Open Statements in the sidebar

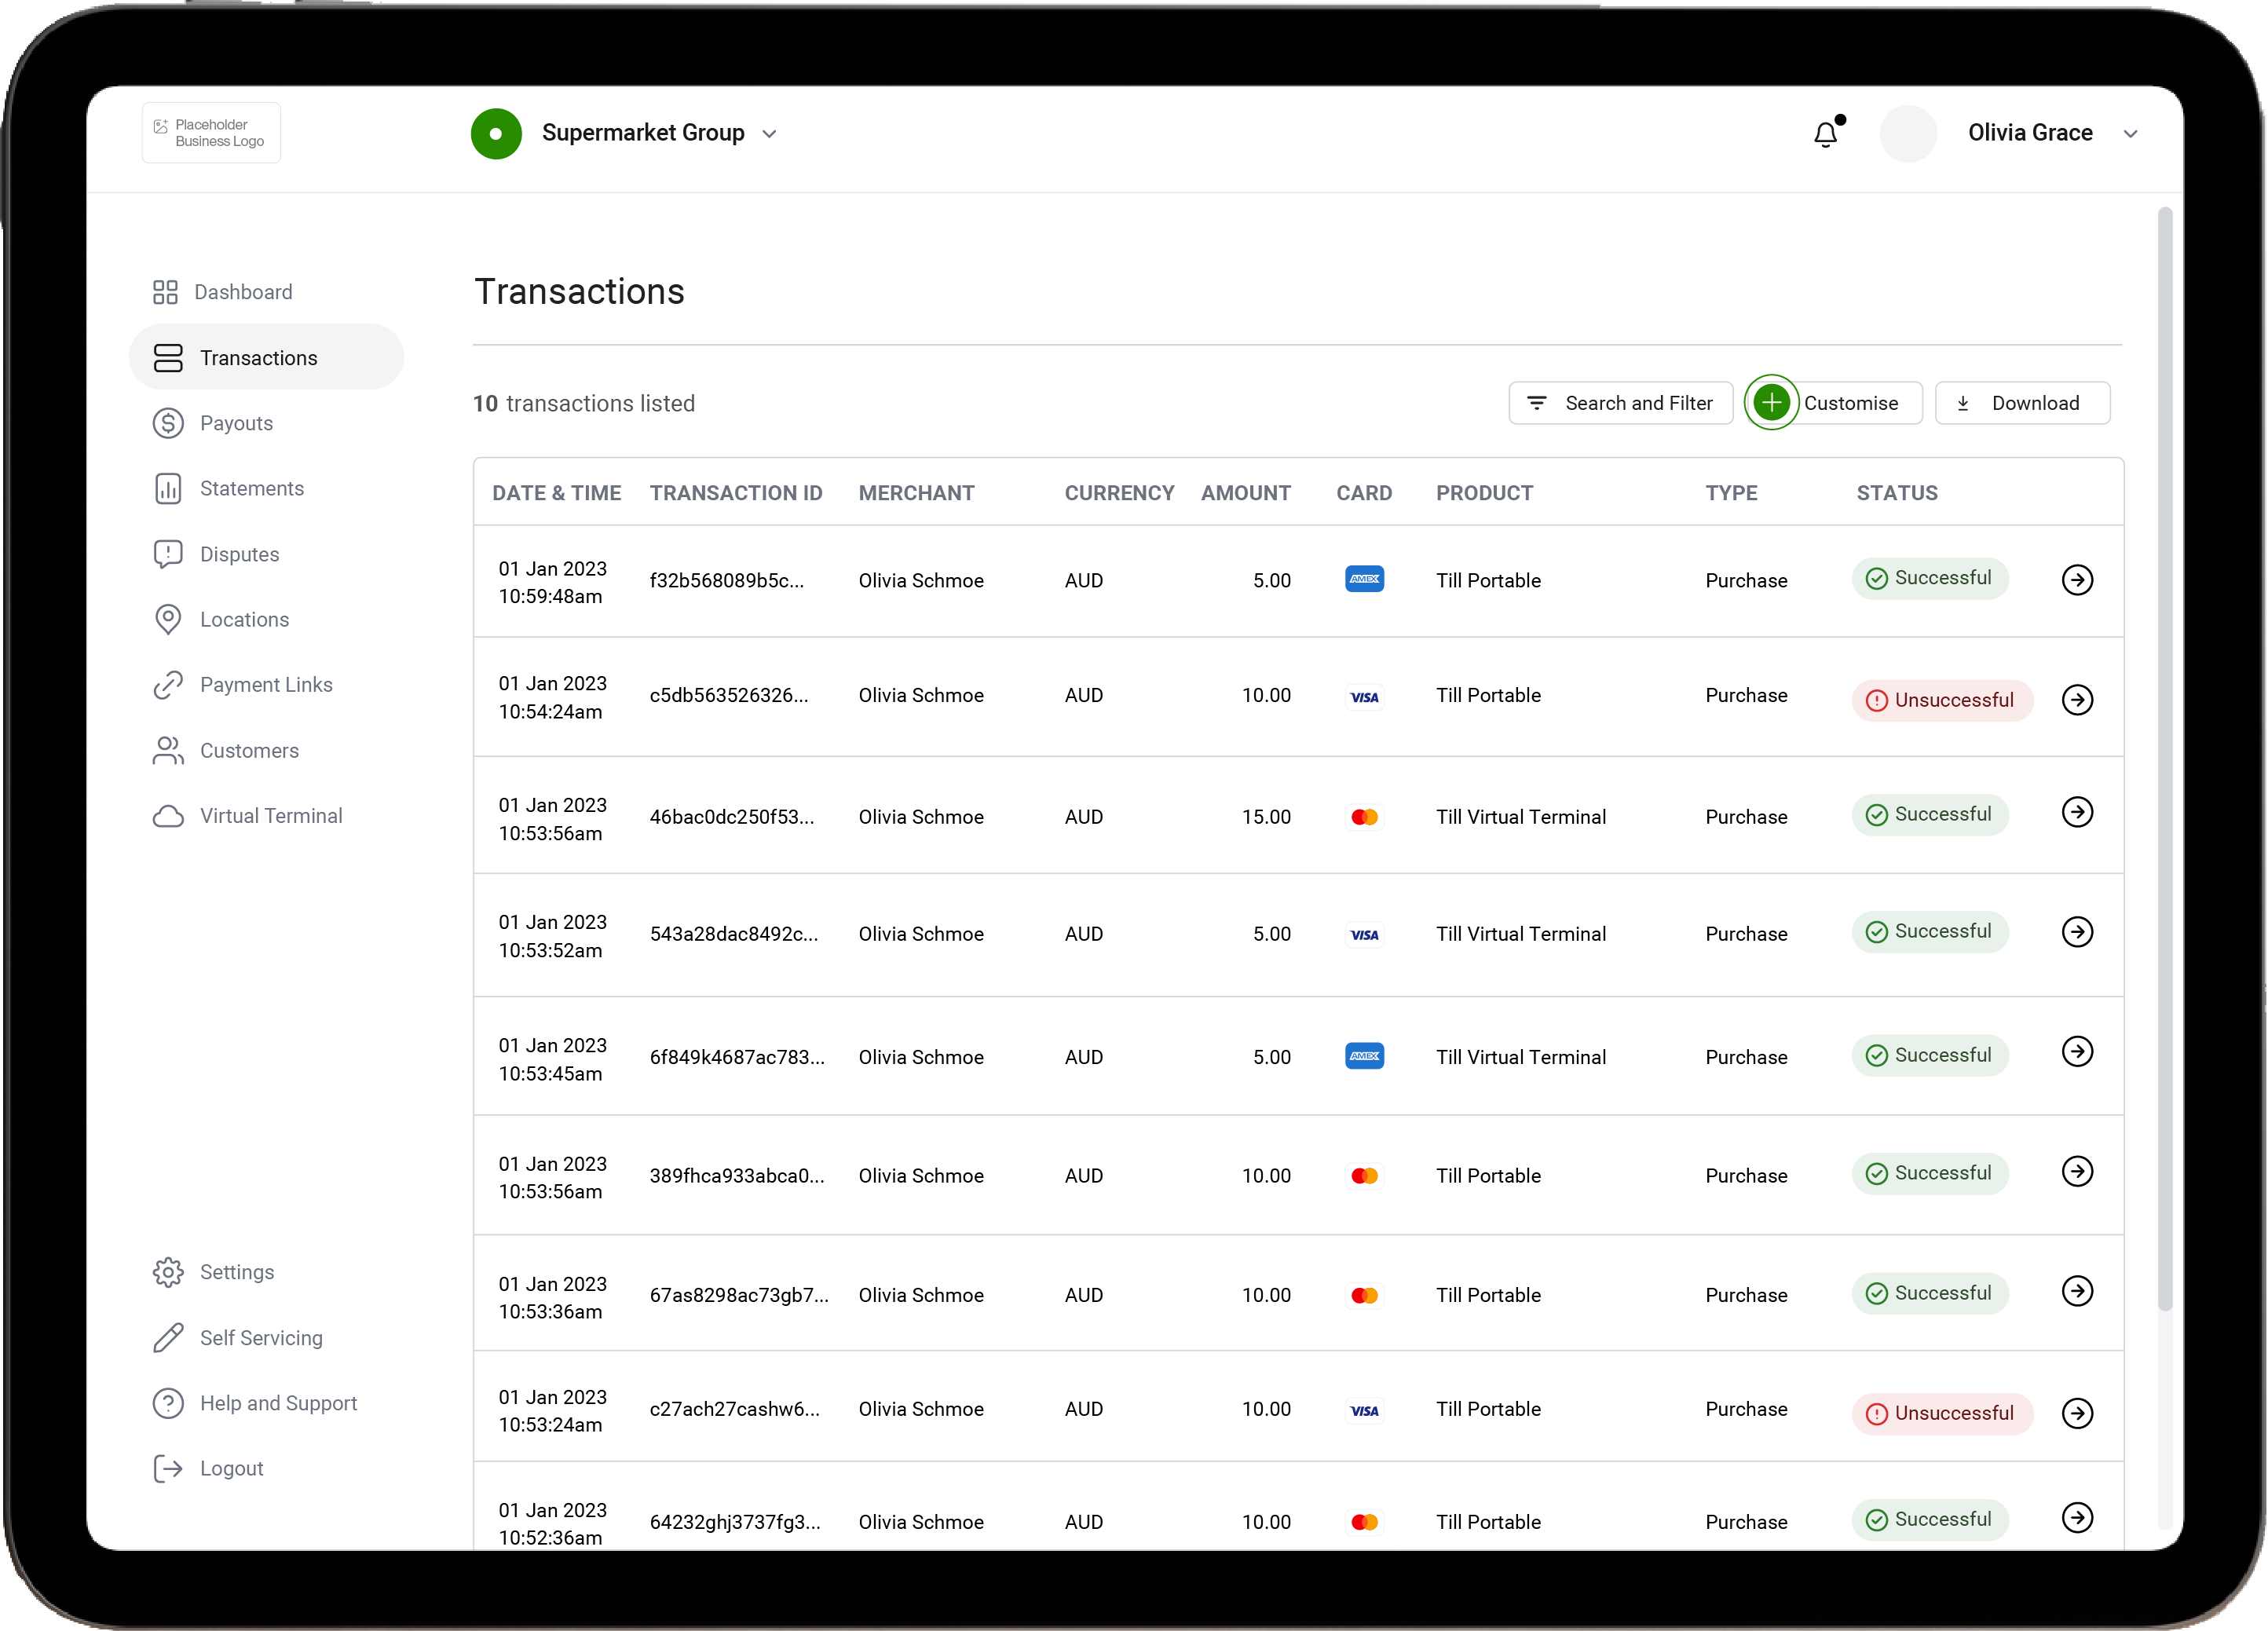(x=228, y=488)
